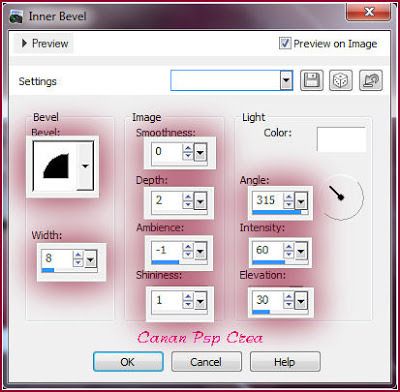Click the randomize parameters dice icon
Image resolution: width=400 pixels, height=392 pixels.
[341, 81]
